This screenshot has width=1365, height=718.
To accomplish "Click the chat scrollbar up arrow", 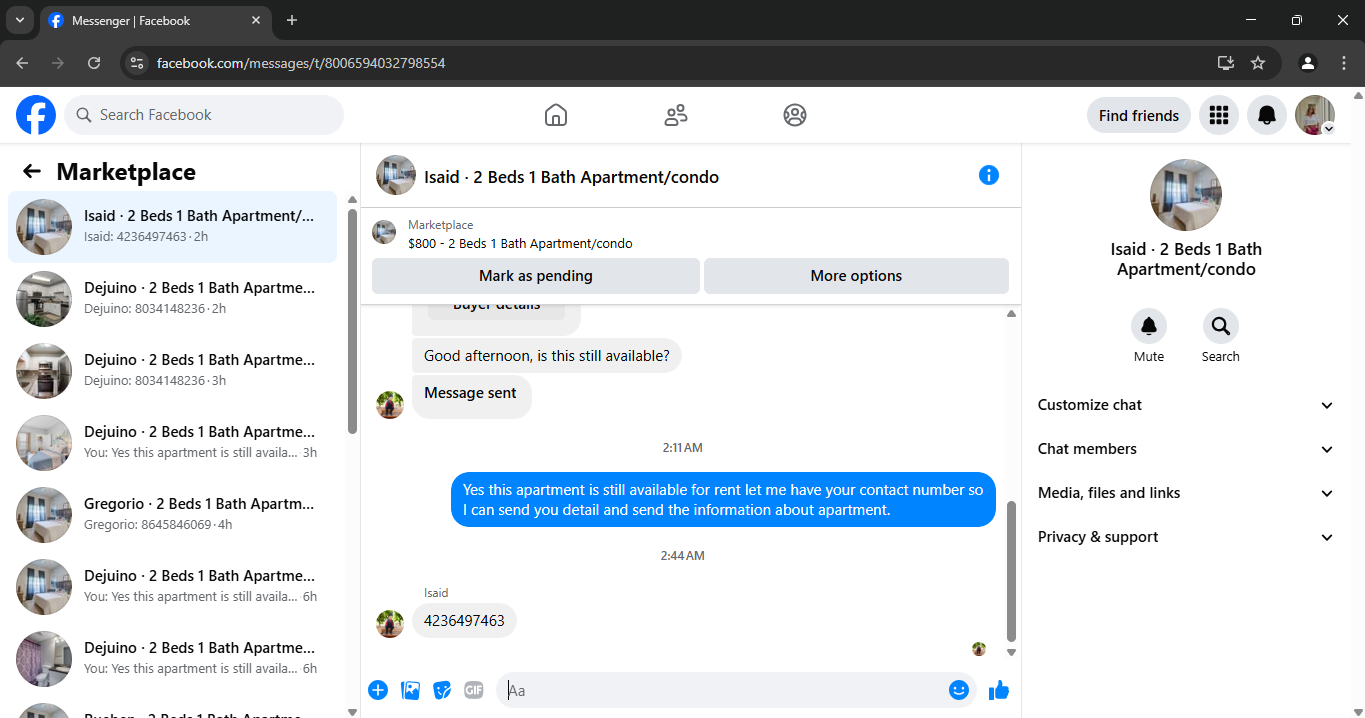I will (x=1011, y=314).
